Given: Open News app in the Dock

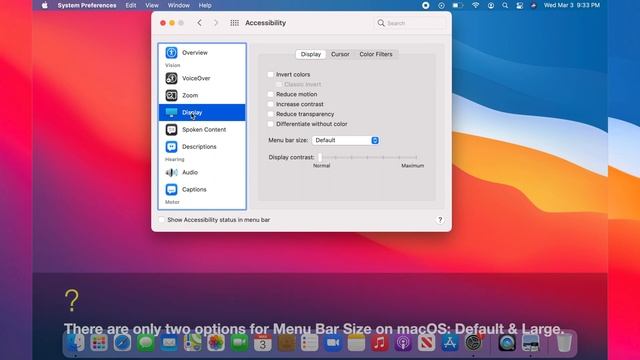Looking at the screenshot, I should [426, 343].
